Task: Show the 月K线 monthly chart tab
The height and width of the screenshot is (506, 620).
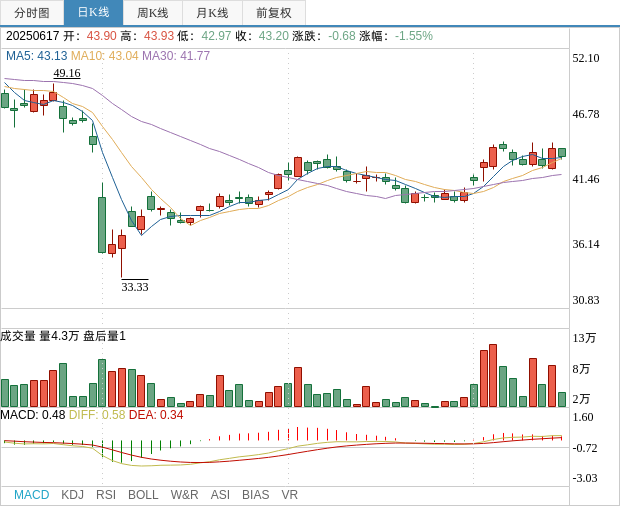Action: (212, 13)
